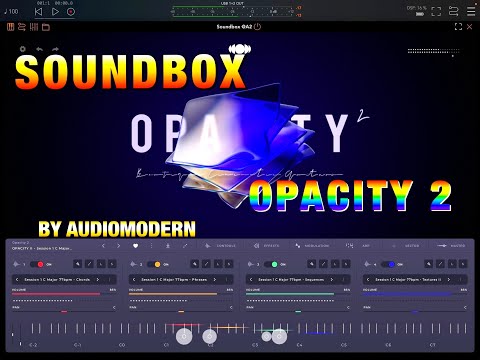The width and height of the screenshot is (480, 360).
Task: Expand the layer 4 pan chevron
Action: point(465,307)
